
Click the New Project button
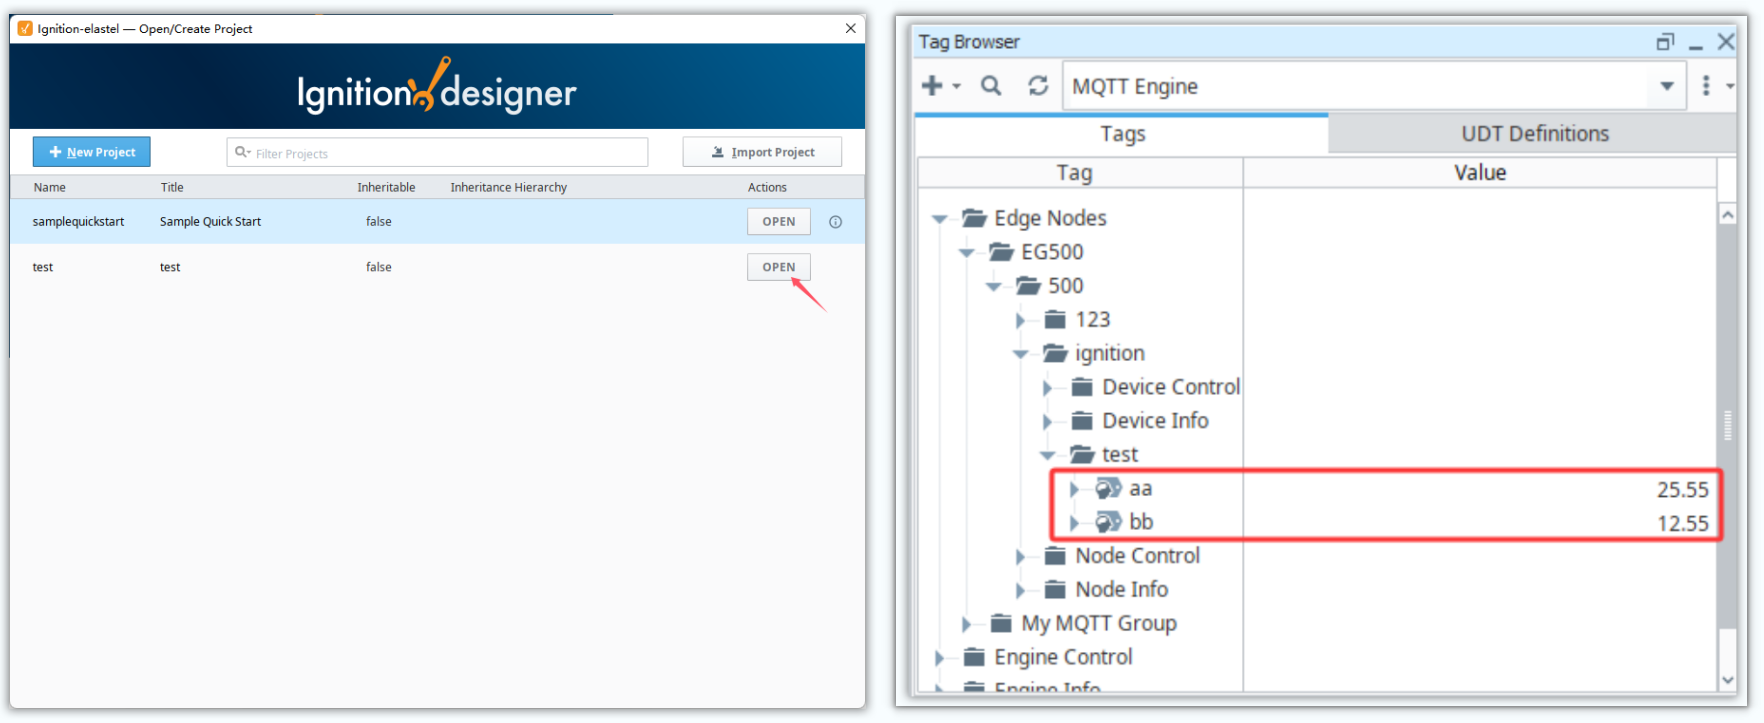[x=92, y=152]
